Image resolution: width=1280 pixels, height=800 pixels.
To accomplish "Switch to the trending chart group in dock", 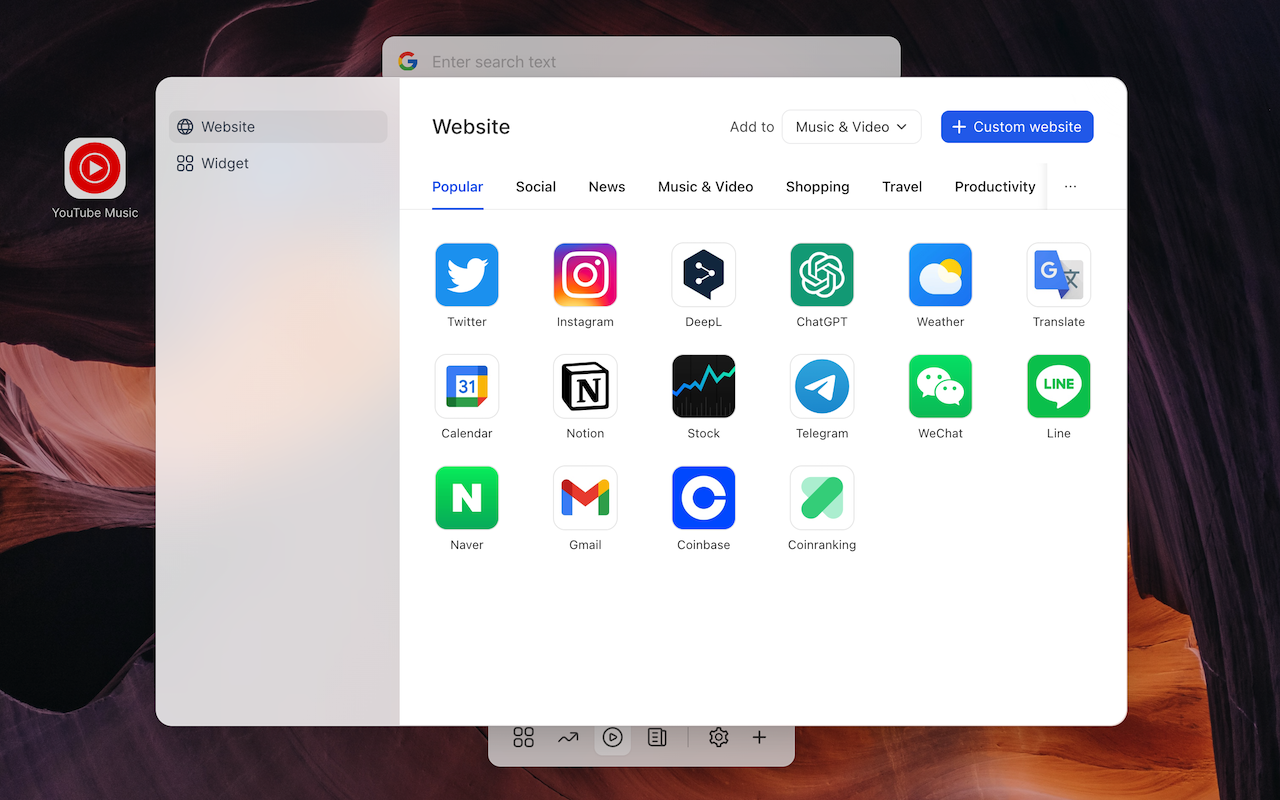I will point(568,737).
